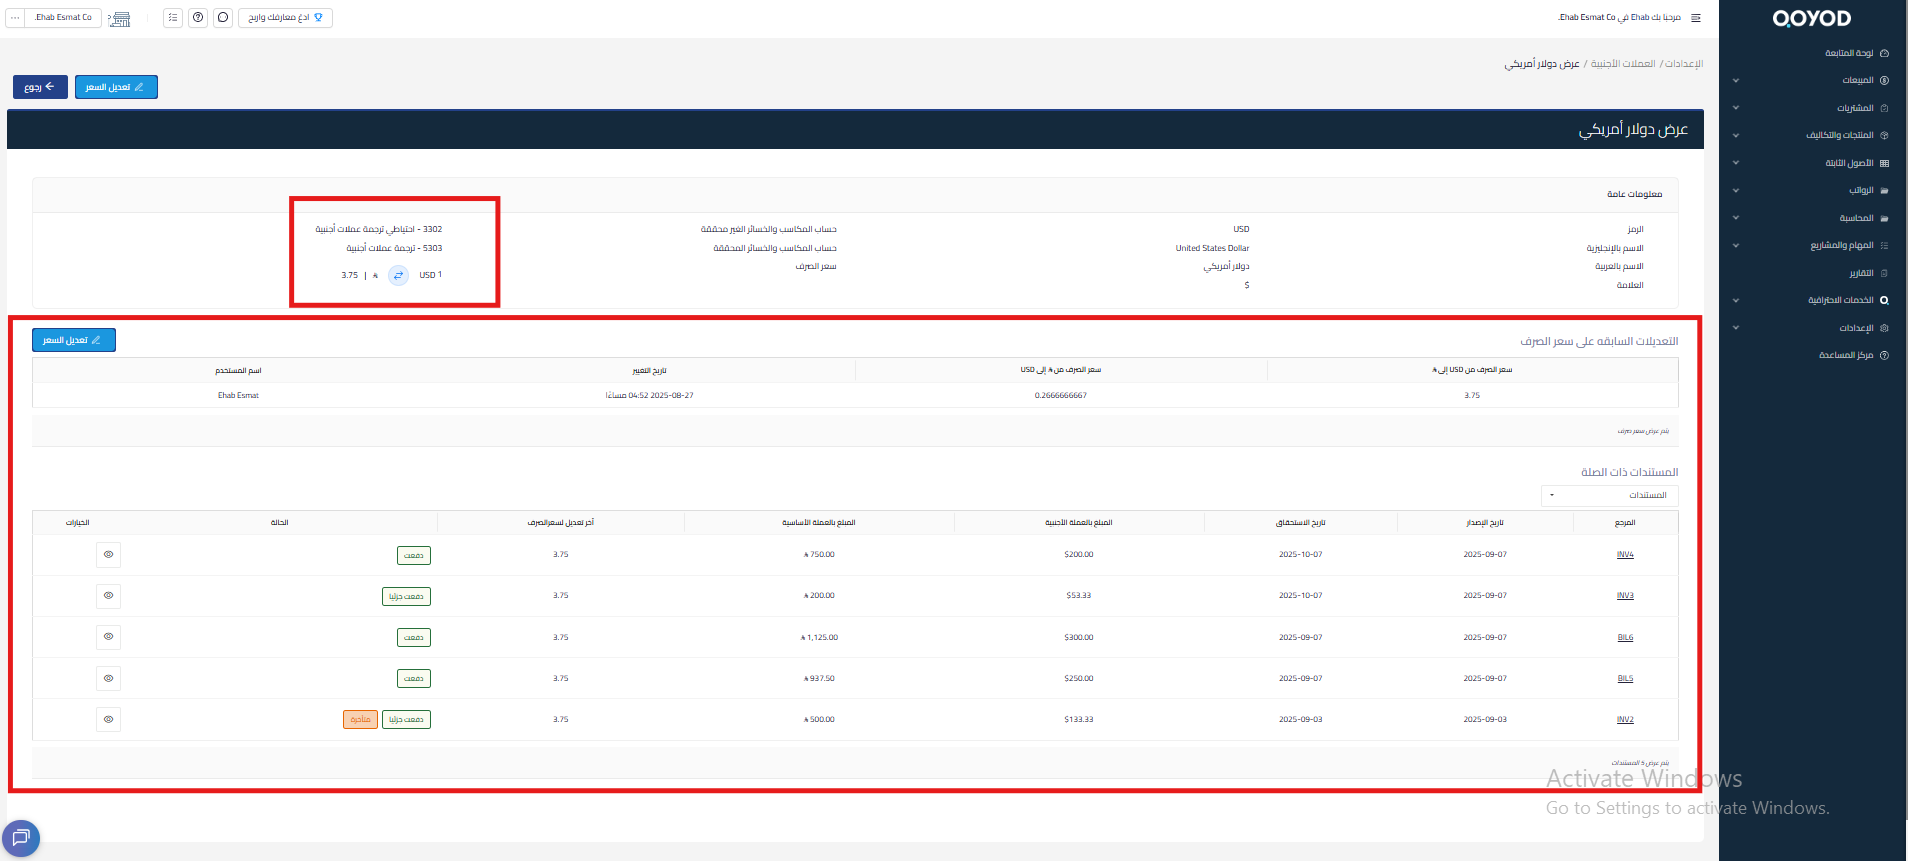Click the الإعدادات gear sidebar icon
The height and width of the screenshot is (861, 1908).
pyautogui.click(x=1884, y=328)
